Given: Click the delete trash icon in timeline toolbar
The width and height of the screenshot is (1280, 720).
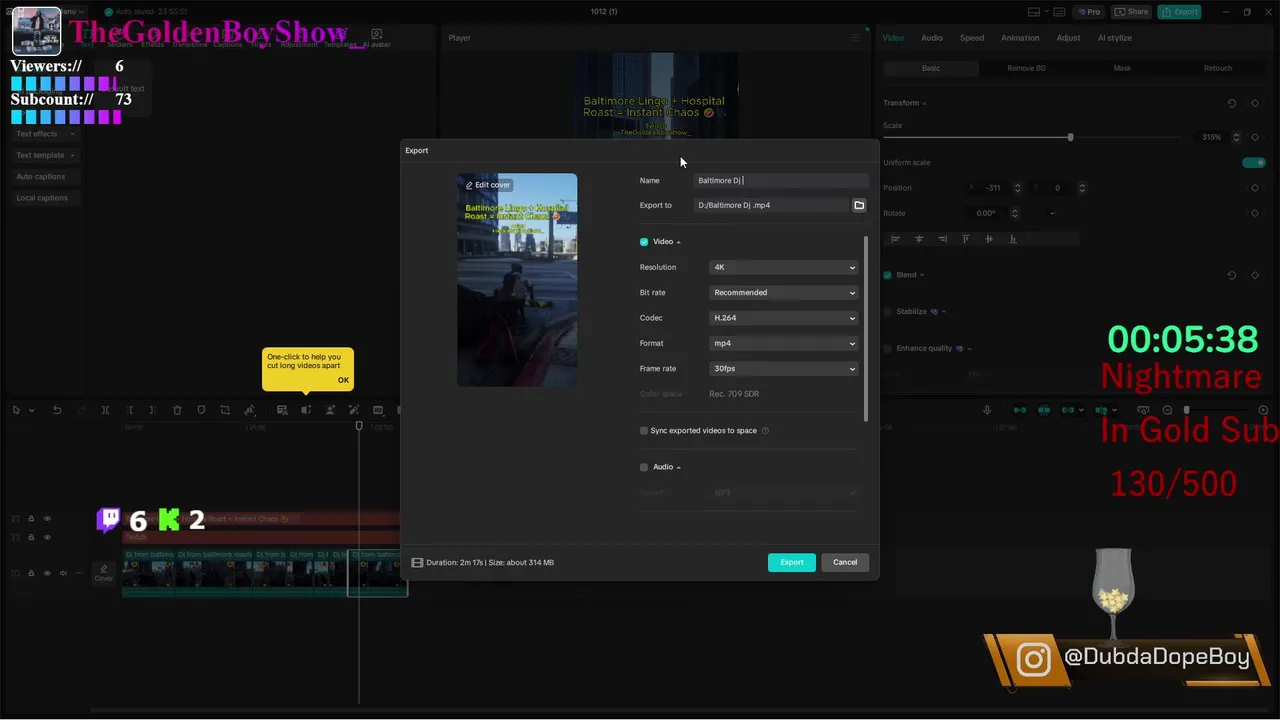Looking at the screenshot, I should 177,410.
